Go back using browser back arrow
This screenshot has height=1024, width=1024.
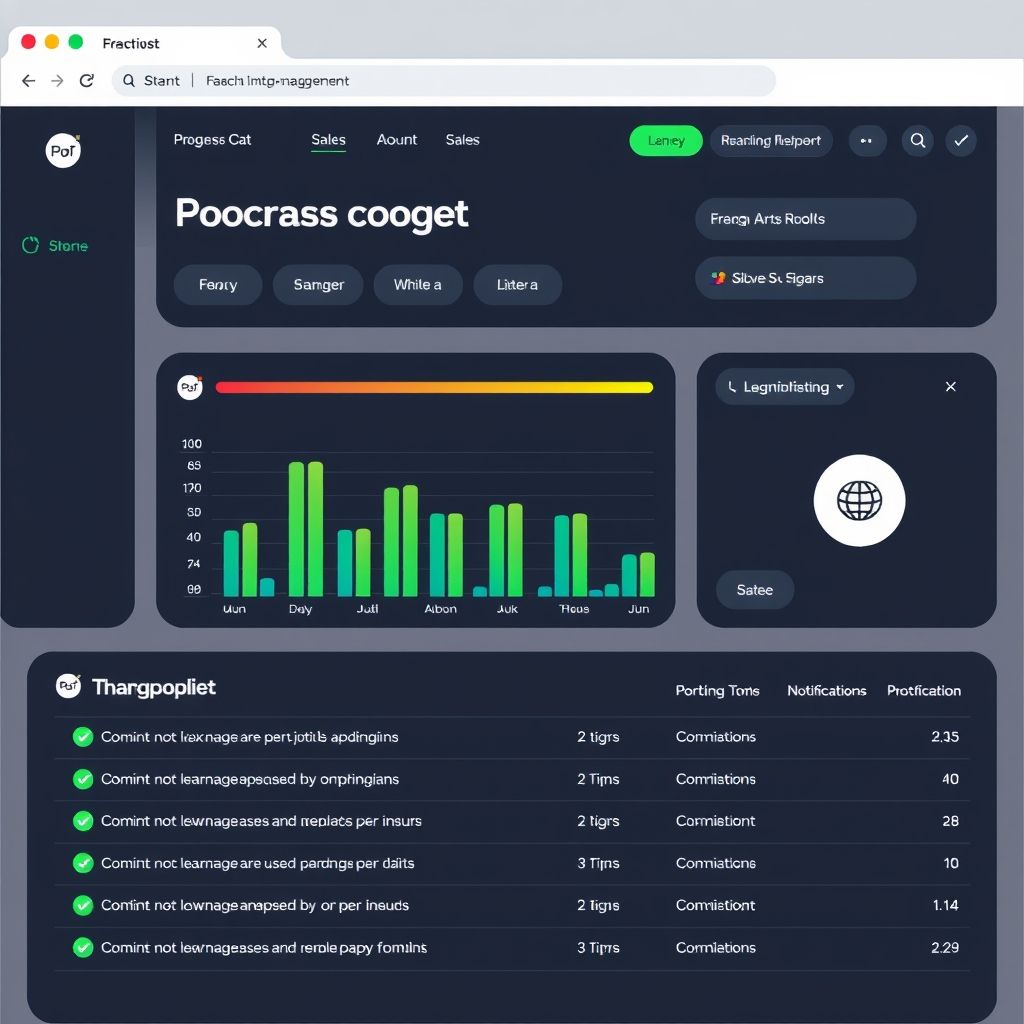[28, 80]
